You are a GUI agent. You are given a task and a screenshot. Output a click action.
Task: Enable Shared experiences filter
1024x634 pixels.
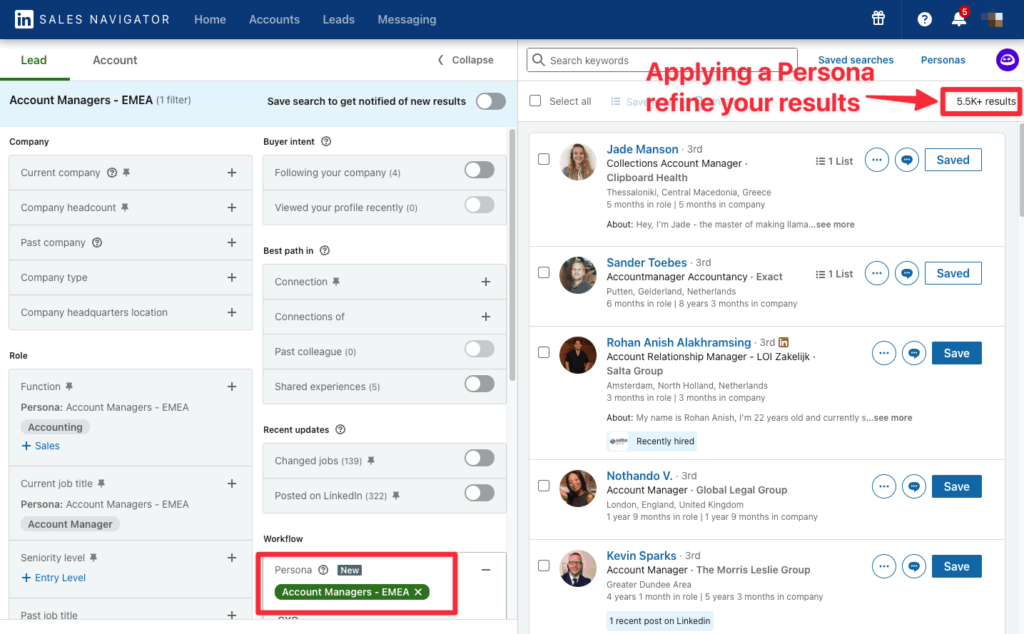tap(479, 384)
